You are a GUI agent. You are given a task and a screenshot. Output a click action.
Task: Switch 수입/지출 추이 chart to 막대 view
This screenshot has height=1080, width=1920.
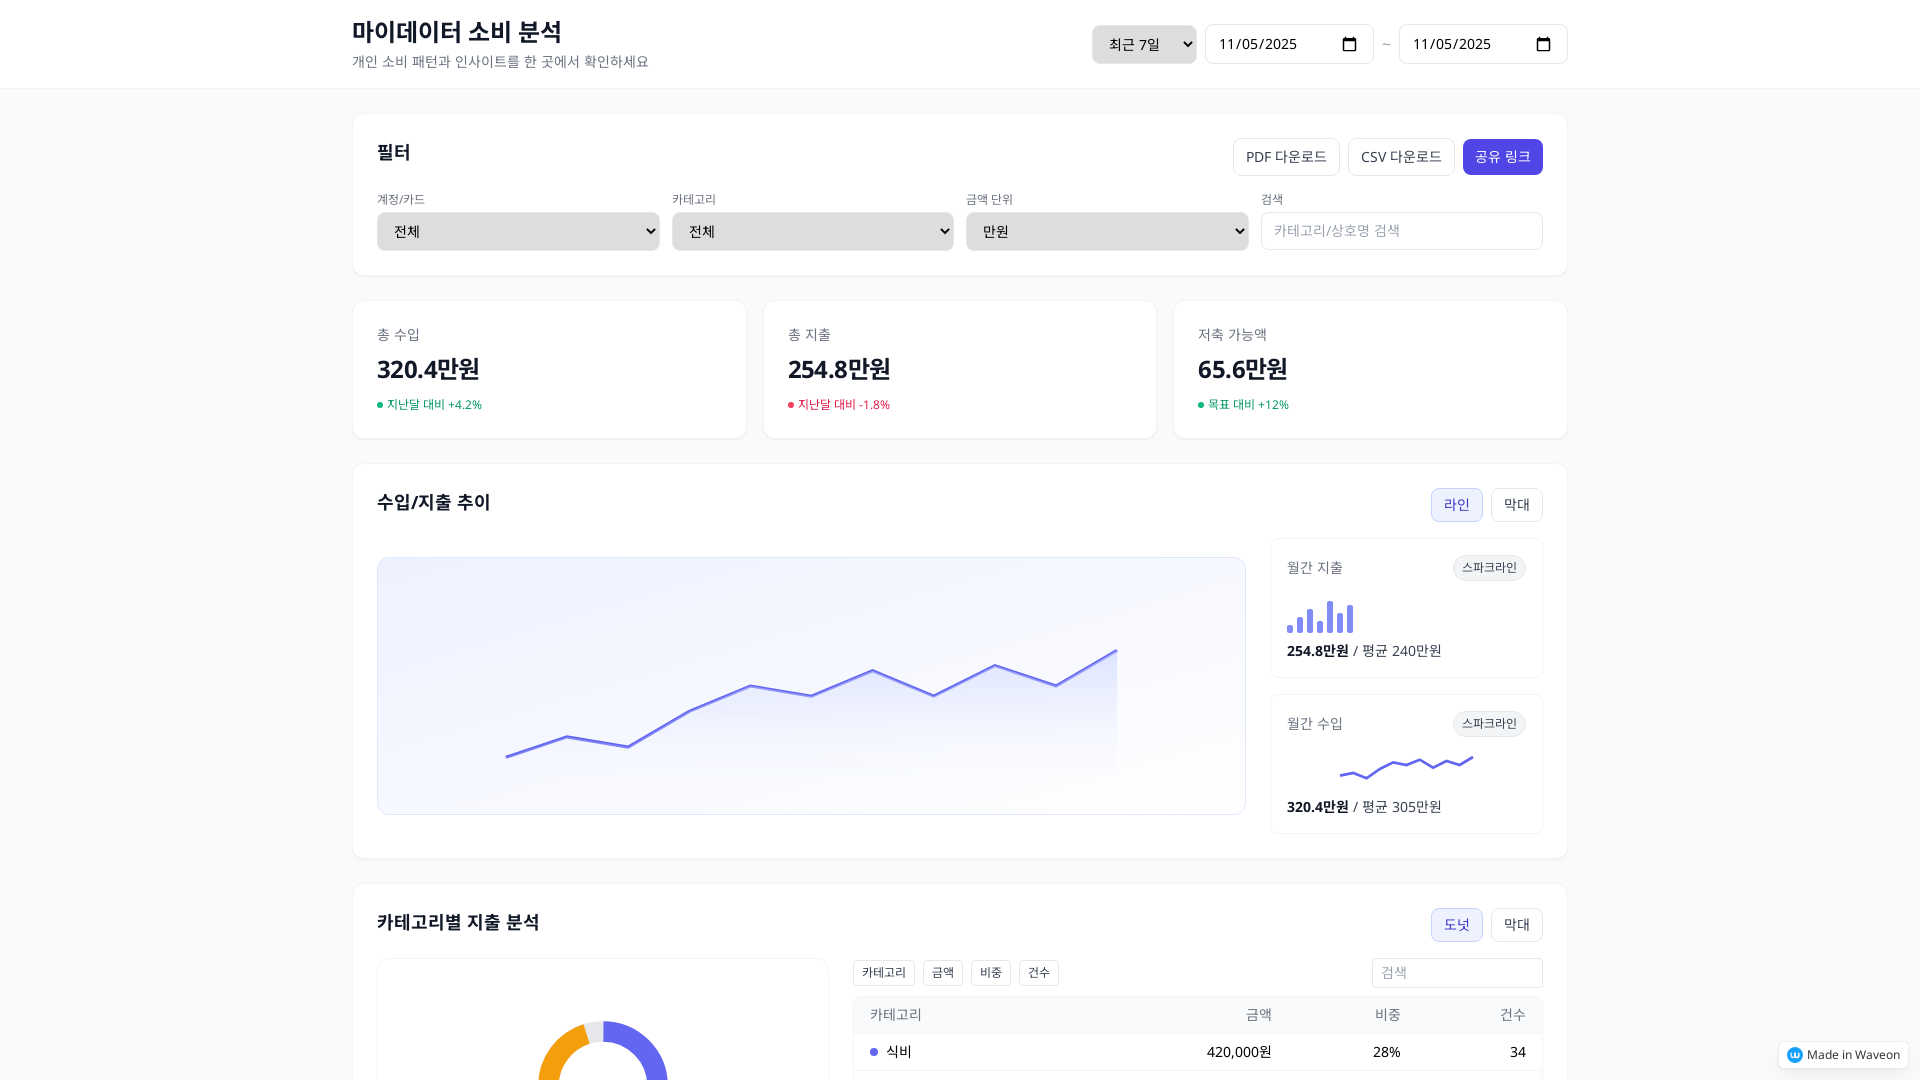coord(1516,504)
